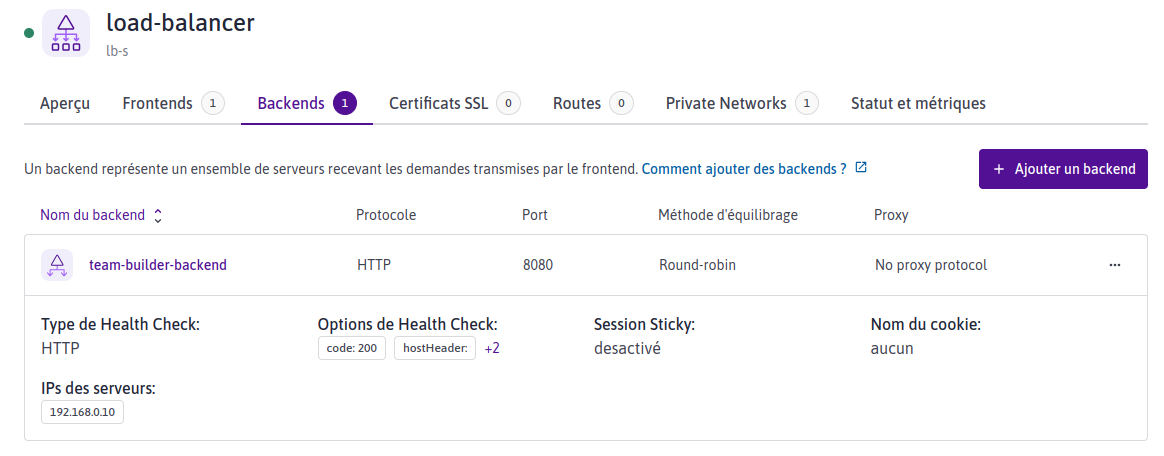The height and width of the screenshot is (456, 1164).
Task: Open the Aperçu tab
Action: tap(65, 103)
